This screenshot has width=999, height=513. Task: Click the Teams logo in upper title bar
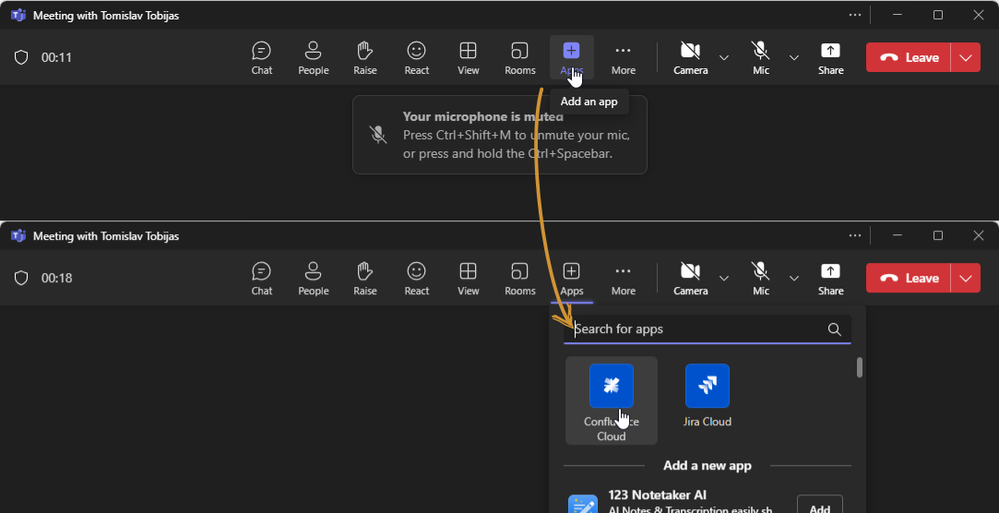point(18,15)
